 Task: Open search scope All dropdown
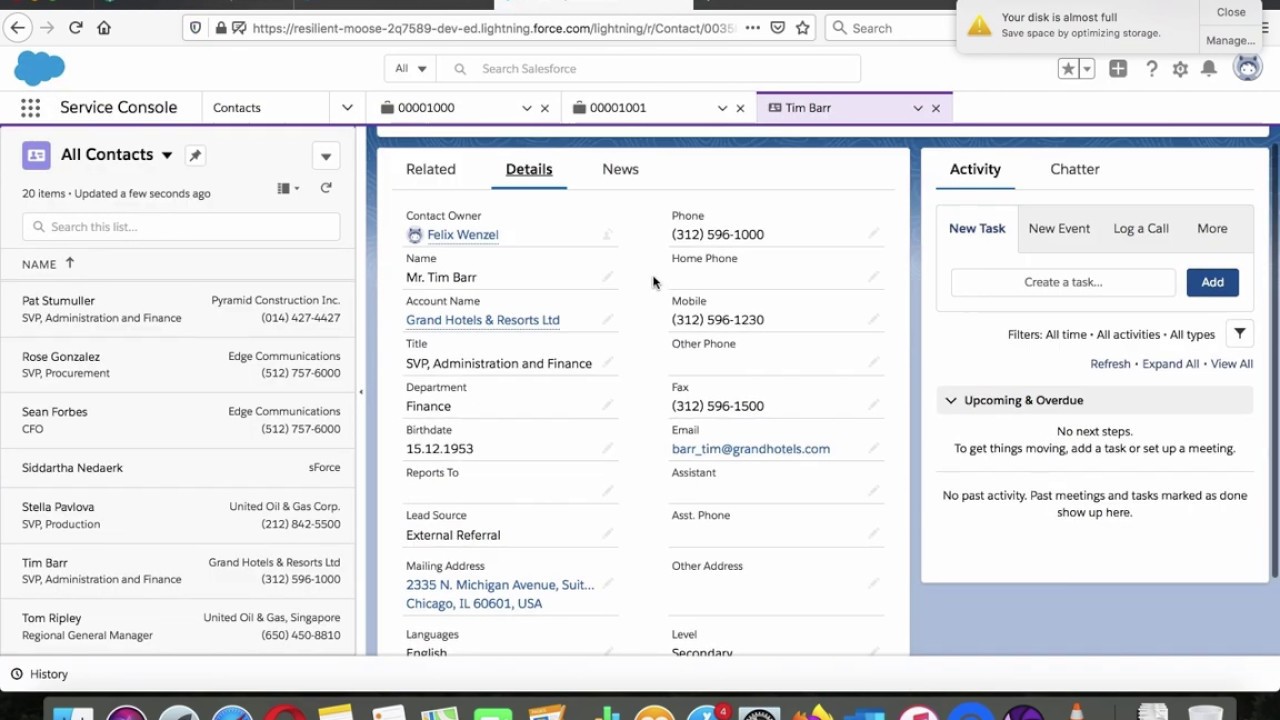point(410,69)
